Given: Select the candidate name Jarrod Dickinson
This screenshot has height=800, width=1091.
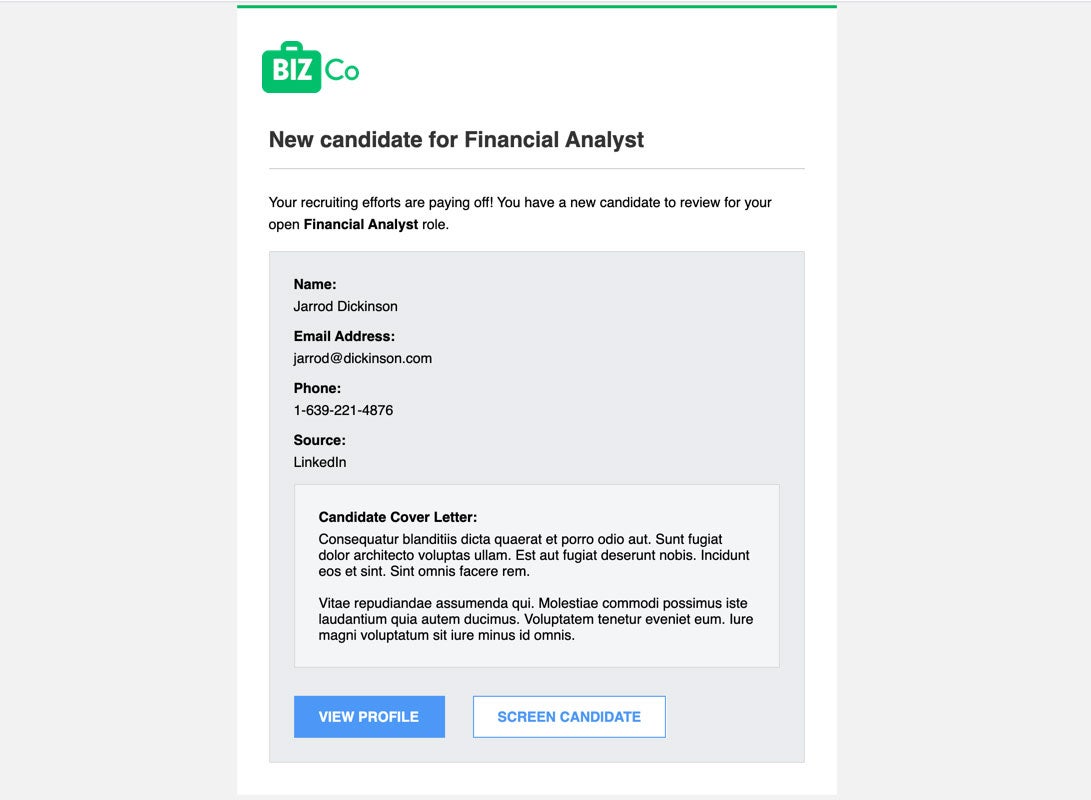Looking at the screenshot, I should (x=345, y=306).
